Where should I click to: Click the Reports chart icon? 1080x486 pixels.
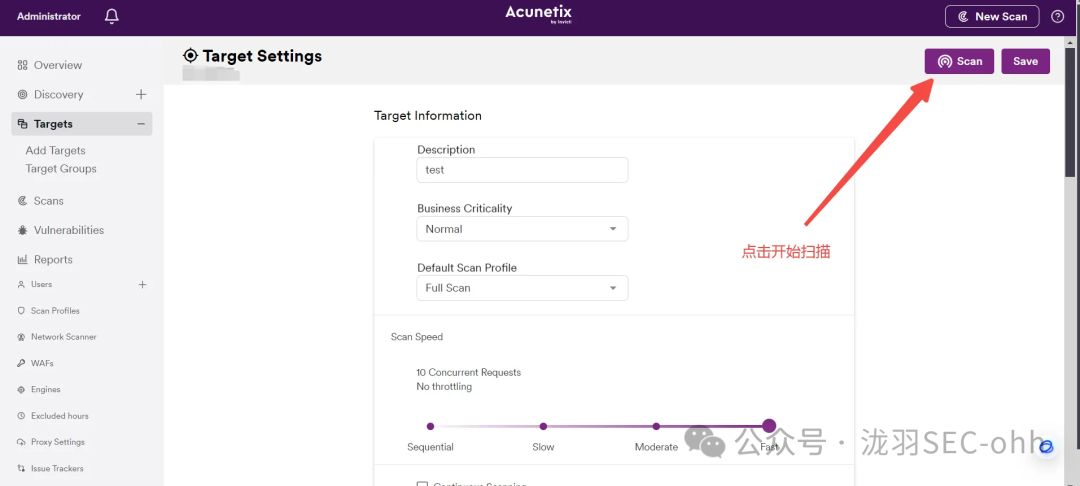[x=23, y=260]
